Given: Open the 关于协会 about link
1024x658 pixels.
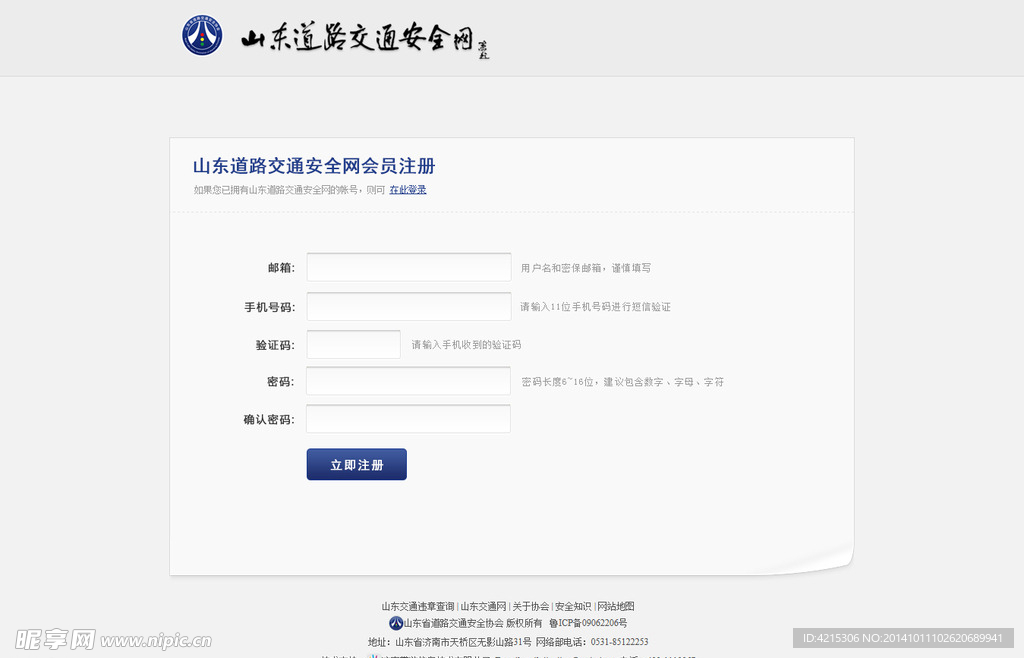Looking at the screenshot, I should coord(530,606).
